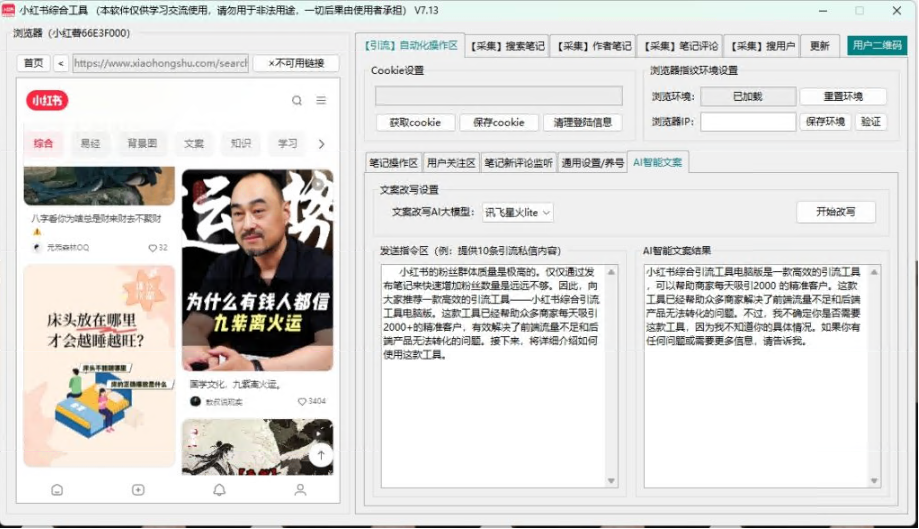The width and height of the screenshot is (919, 529).
Task: Open the ink-painting post thumbnail at bottom
Action: click(257, 446)
